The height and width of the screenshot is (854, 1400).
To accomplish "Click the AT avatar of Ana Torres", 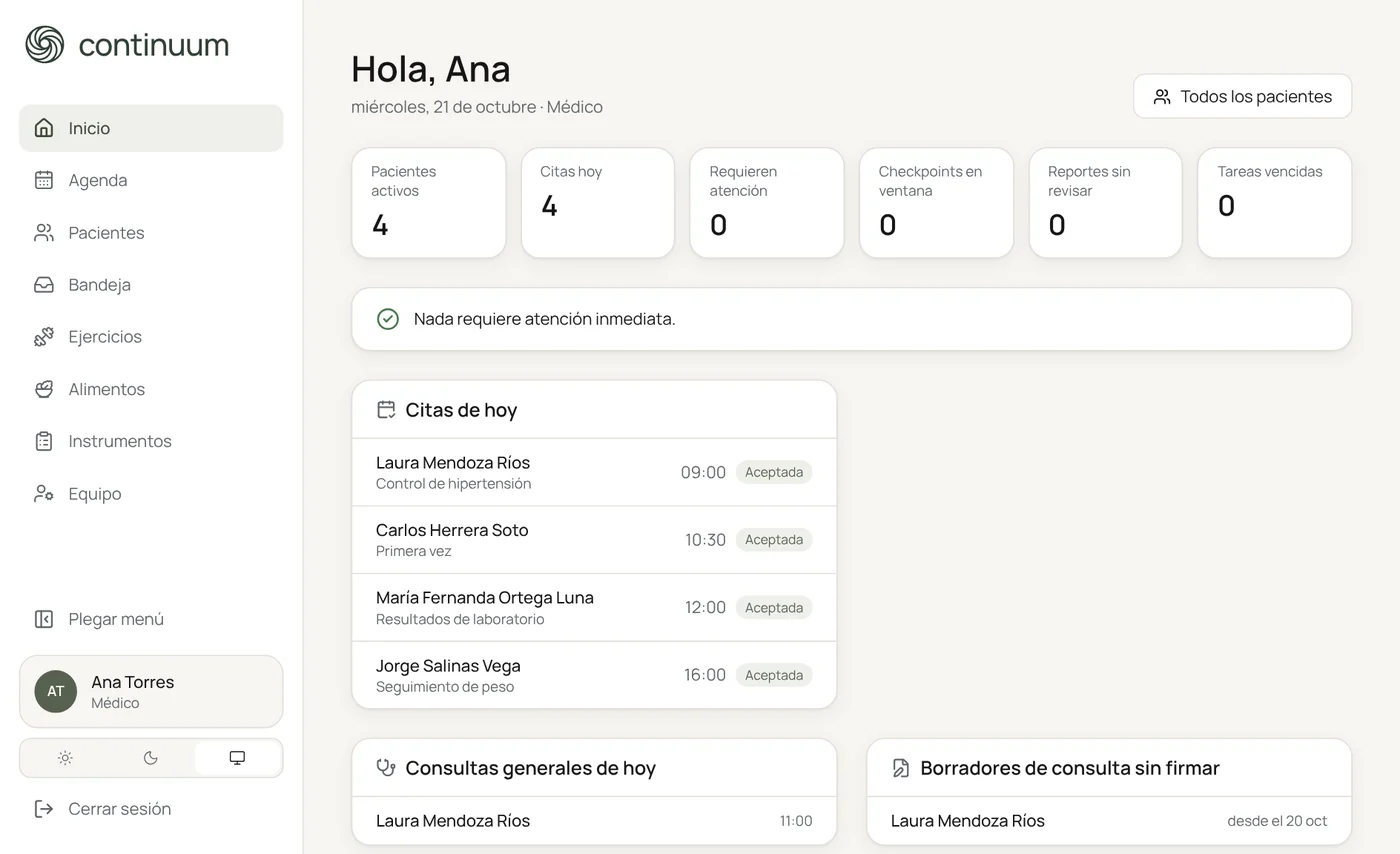I will 56,691.
